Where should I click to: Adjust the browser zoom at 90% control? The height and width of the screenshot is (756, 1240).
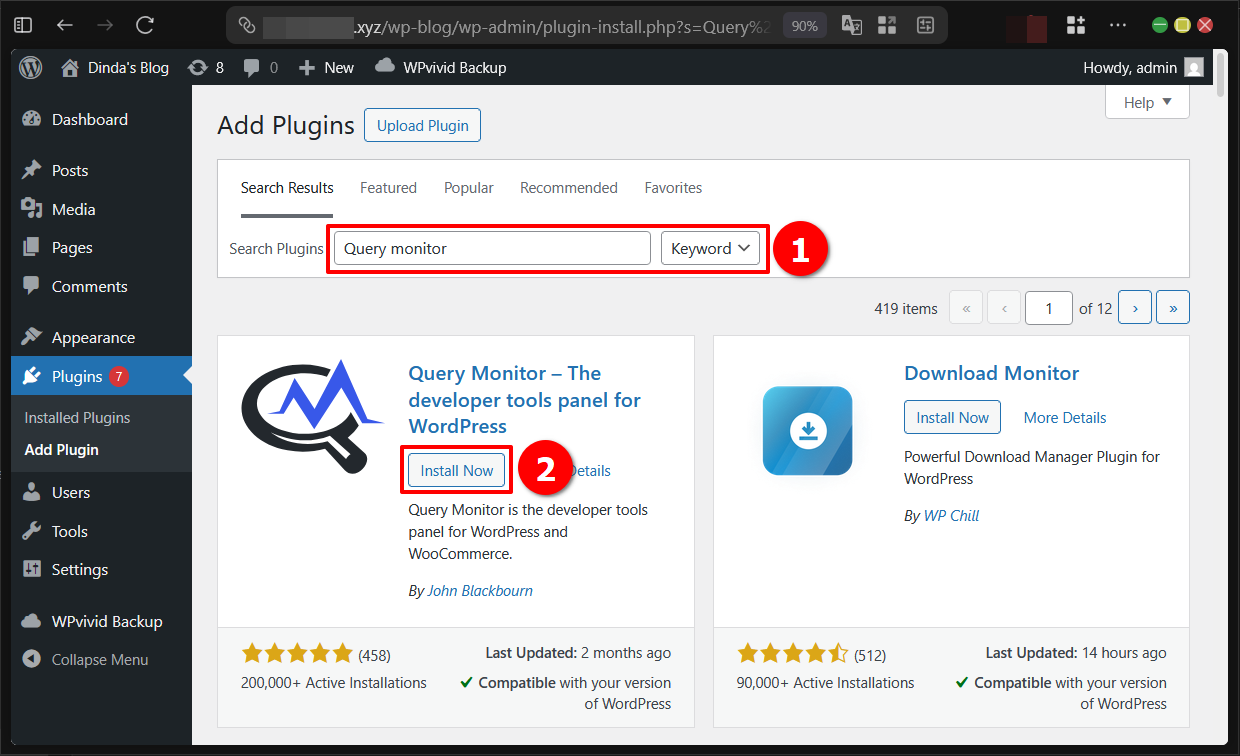tap(805, 24)
